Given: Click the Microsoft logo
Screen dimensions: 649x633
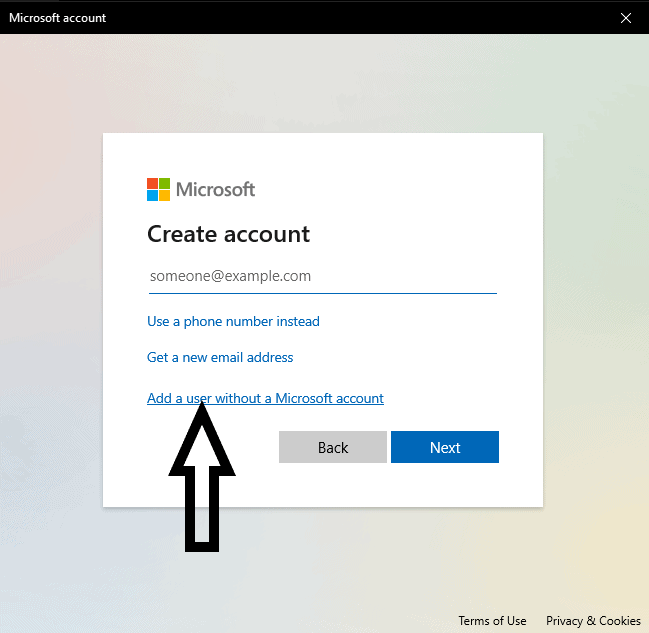Looking at the screenshot, I should point(201,190).
